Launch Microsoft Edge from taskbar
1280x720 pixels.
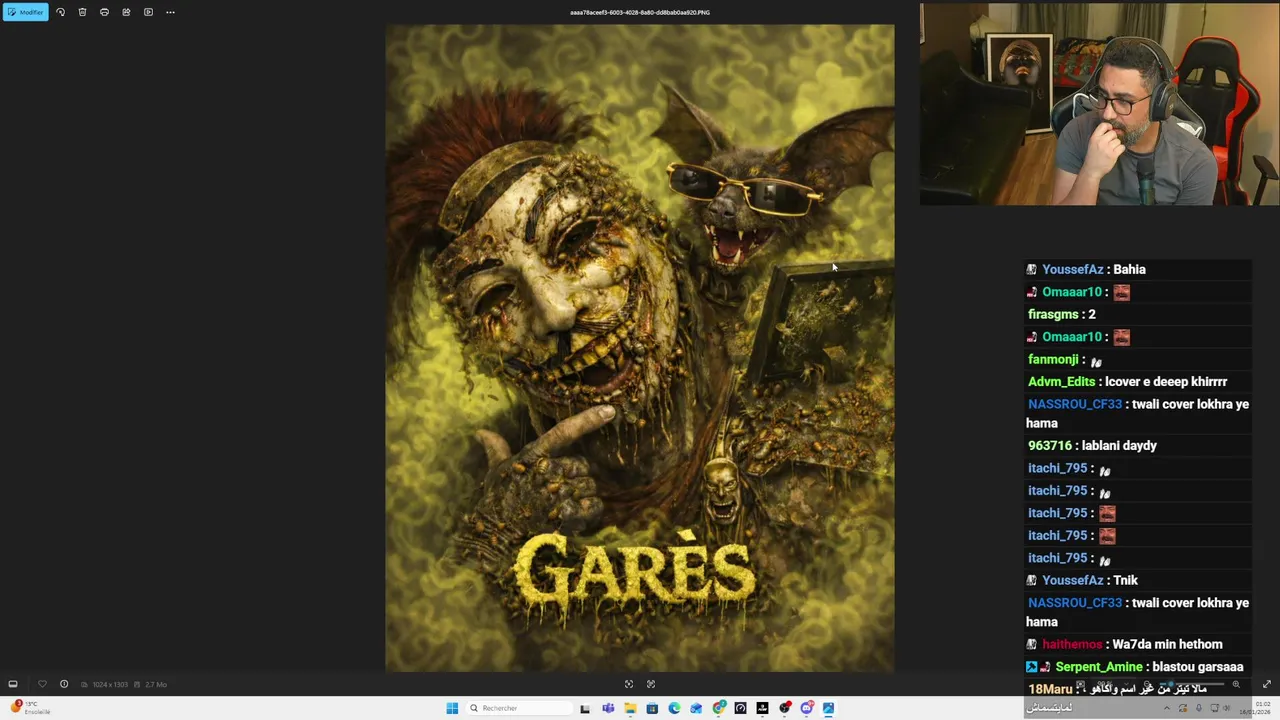(674, 708)
